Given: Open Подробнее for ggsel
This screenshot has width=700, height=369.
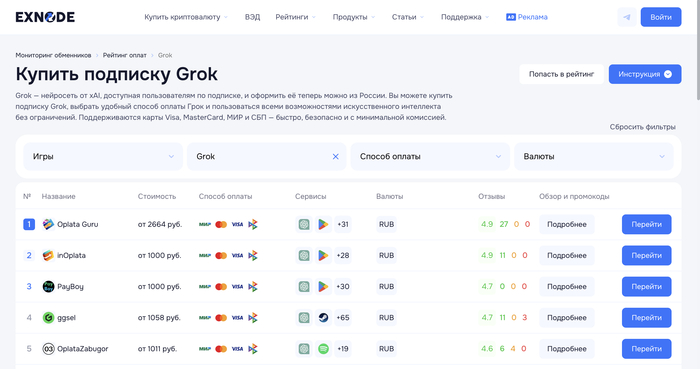Looking at the screenshot, I should [567, 318].
